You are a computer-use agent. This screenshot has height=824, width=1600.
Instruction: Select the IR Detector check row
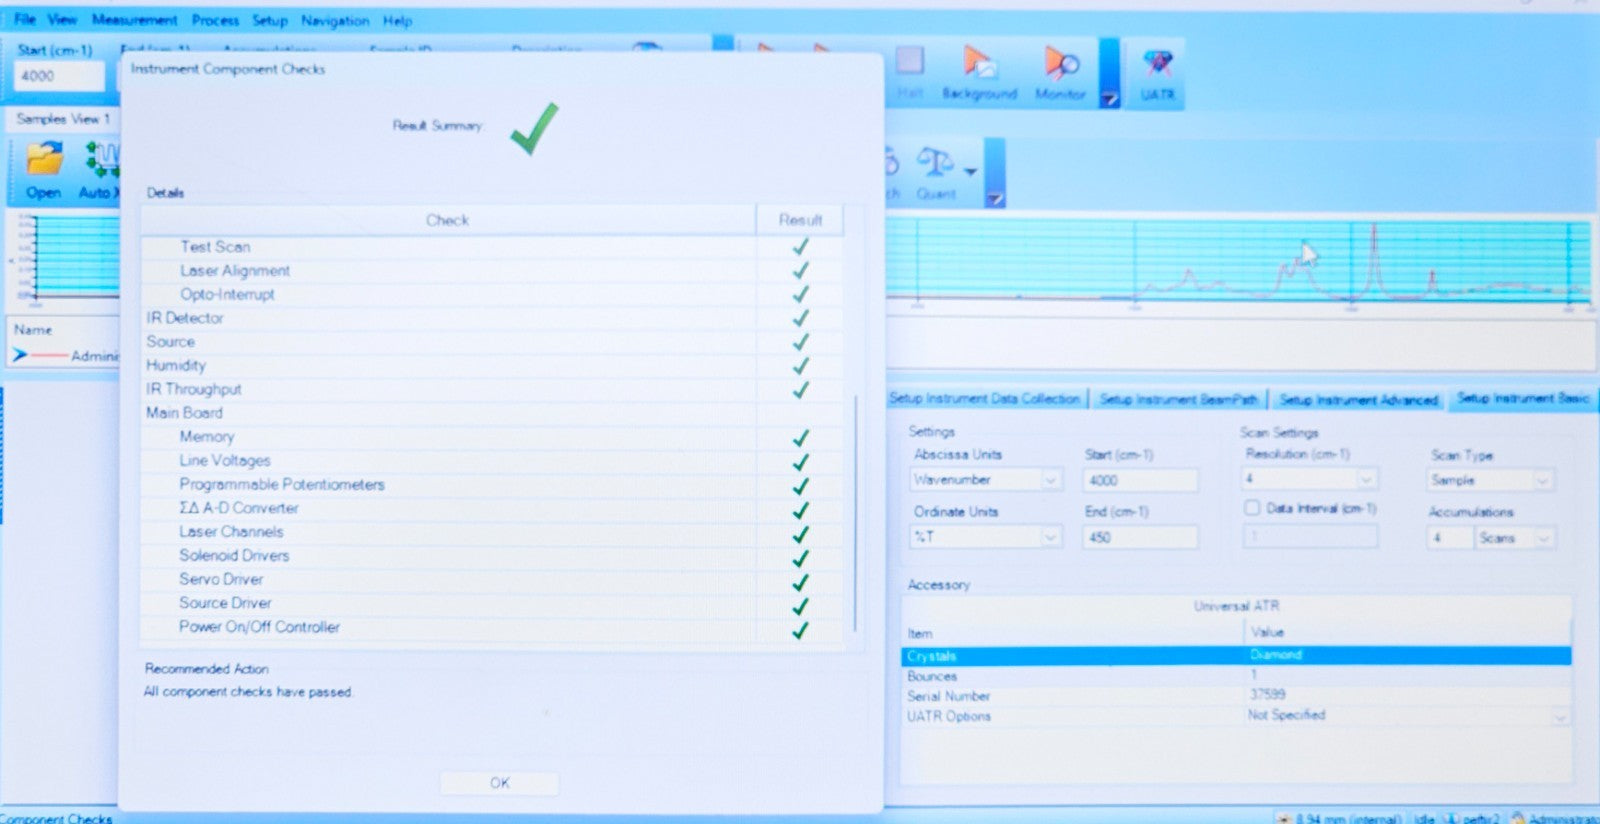coord(492,318)
